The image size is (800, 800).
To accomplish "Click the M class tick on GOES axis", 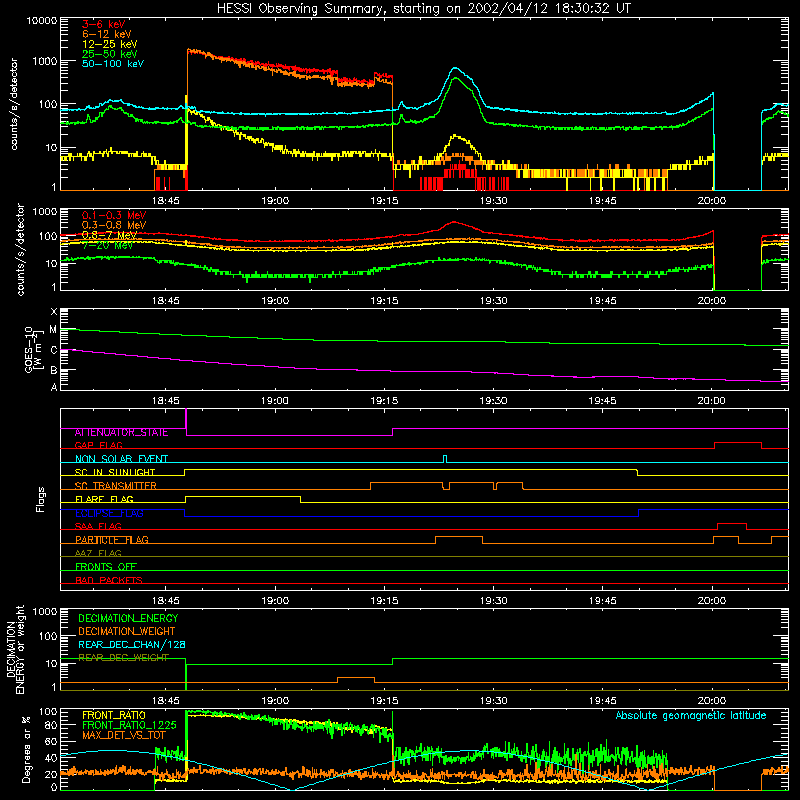I will [x=54, y=330].
